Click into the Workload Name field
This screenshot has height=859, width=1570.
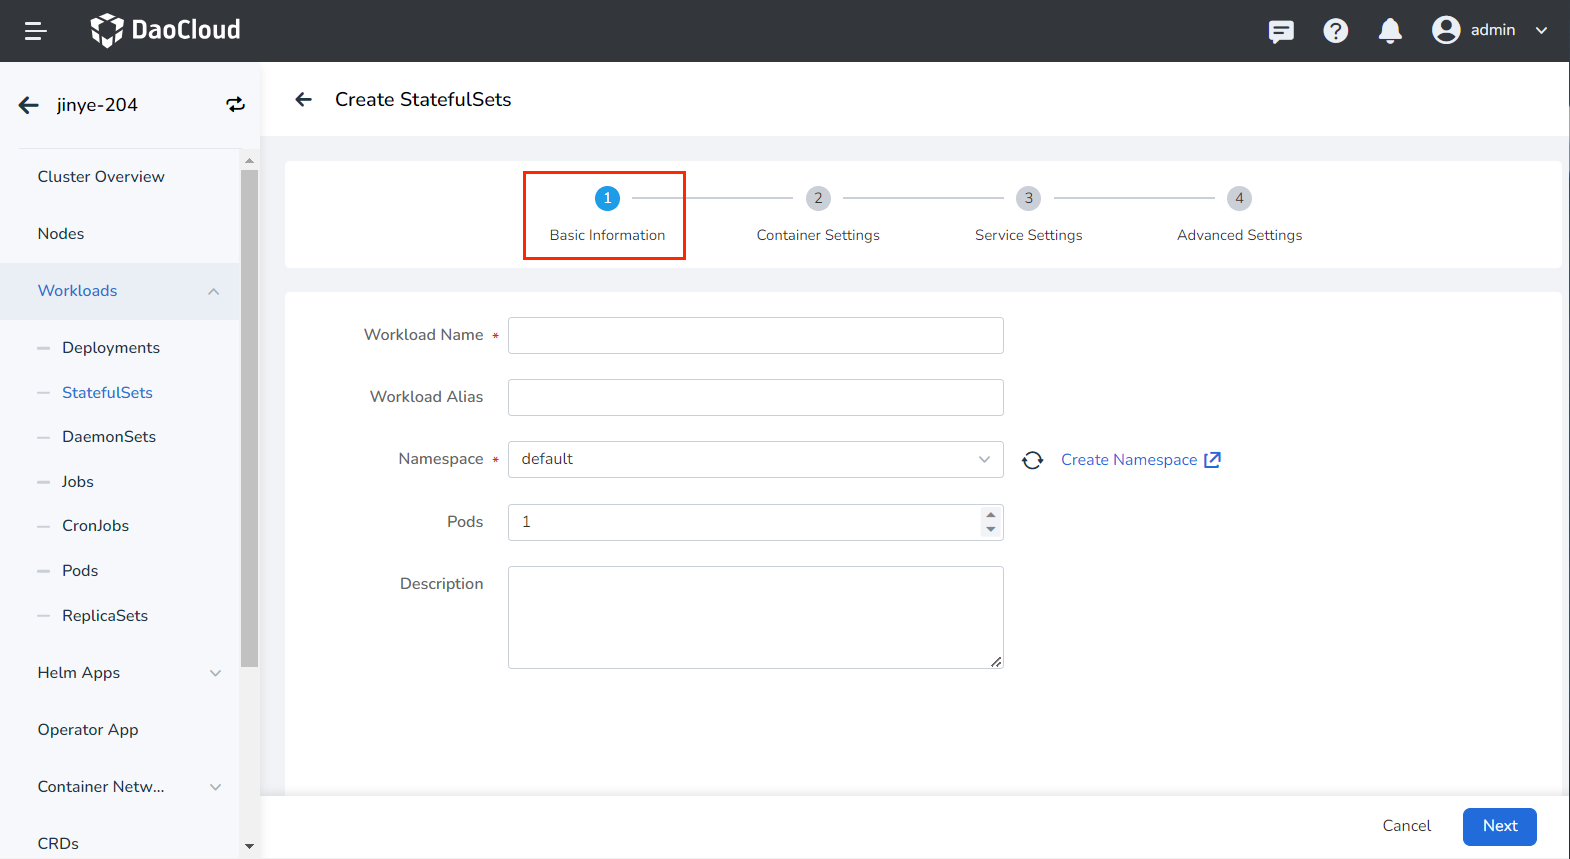(755, 335)
